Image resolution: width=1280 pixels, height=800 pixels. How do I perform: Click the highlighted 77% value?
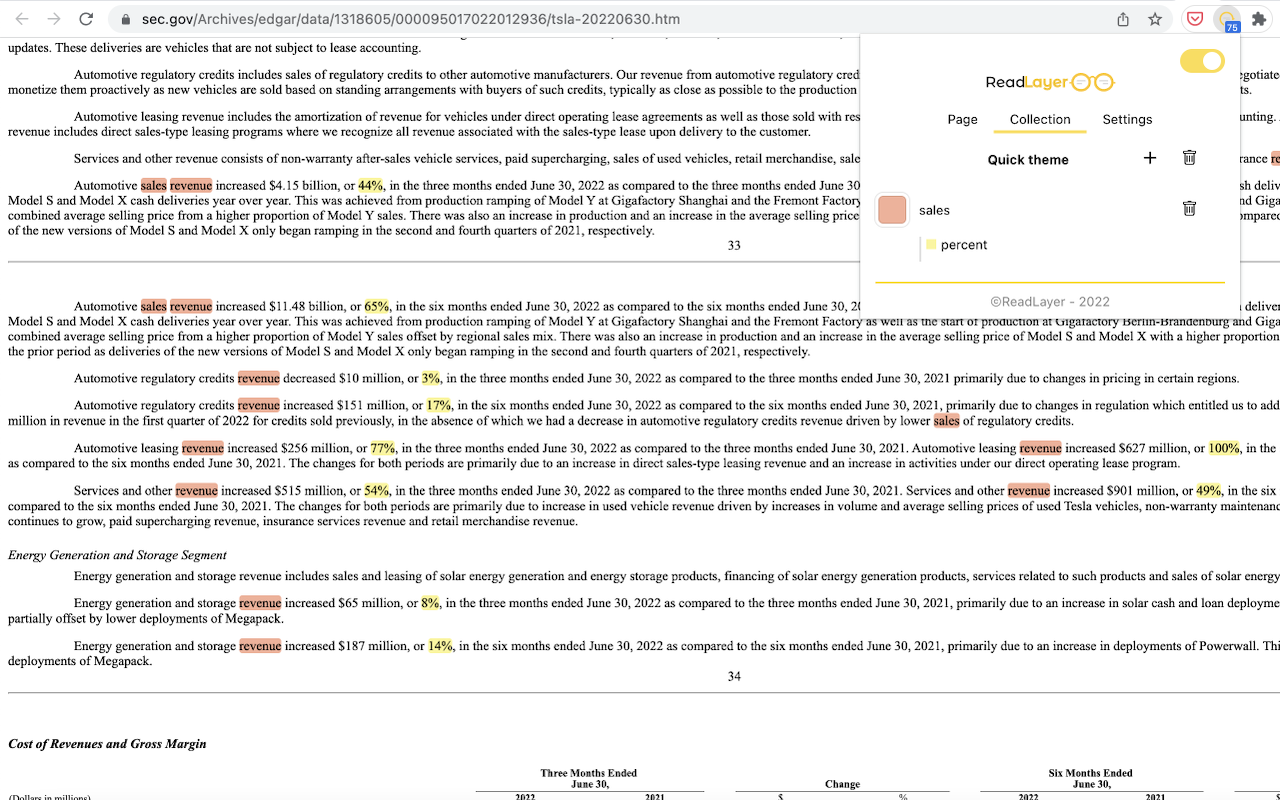pos(383,449)
